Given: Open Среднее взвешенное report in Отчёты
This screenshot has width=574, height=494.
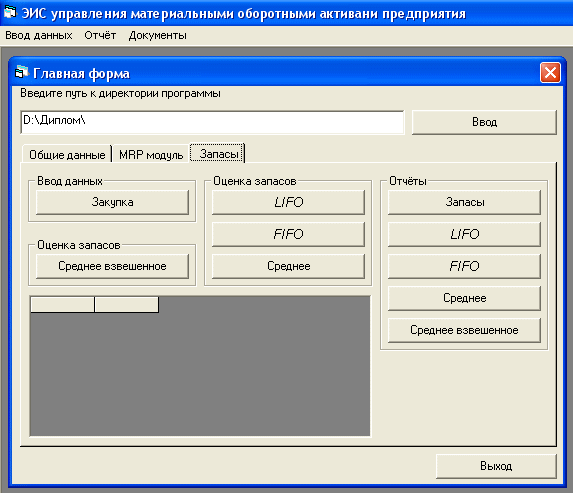Looking at the screenshot, I should click(x=465, y=330).
